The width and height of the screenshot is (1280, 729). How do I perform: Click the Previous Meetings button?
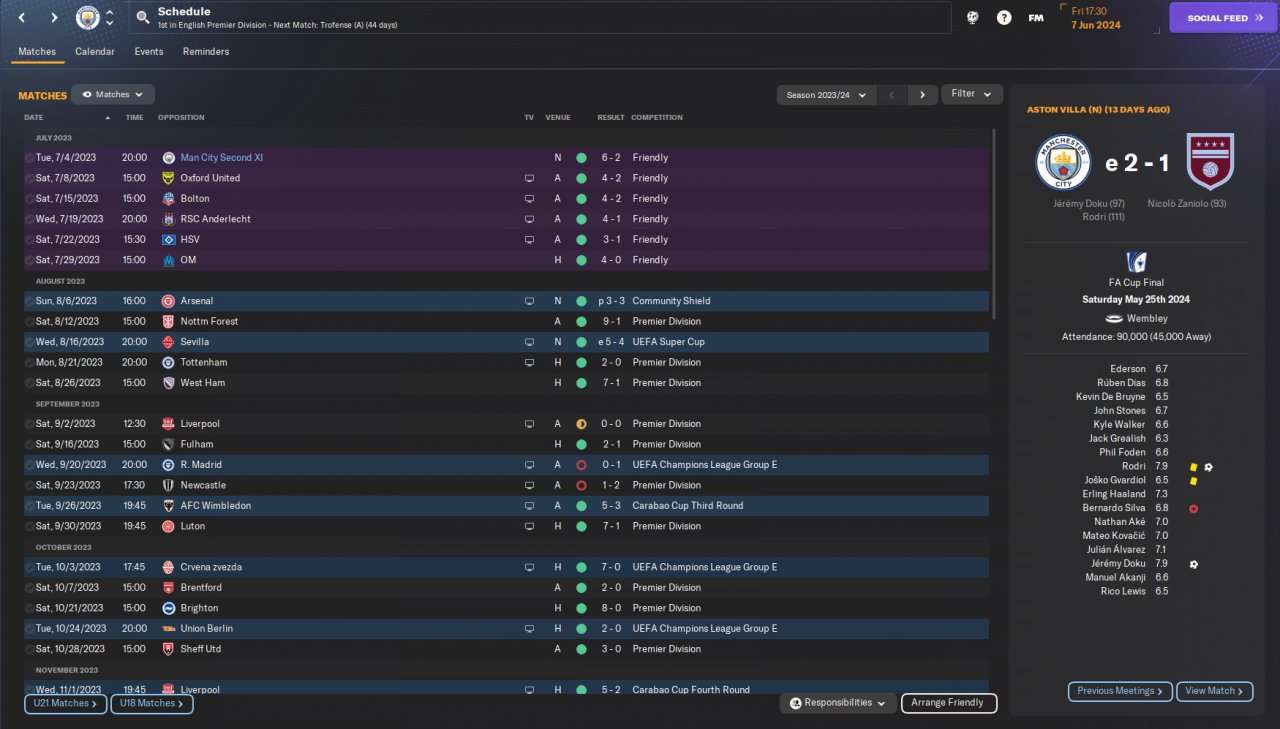click(x=1120, y=691)
